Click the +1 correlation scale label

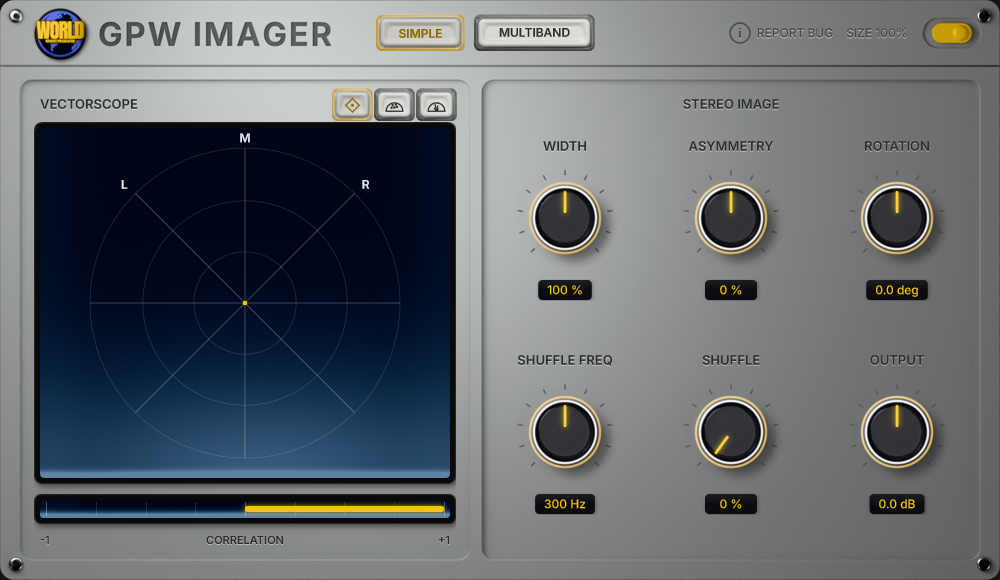tap(444, 540)
